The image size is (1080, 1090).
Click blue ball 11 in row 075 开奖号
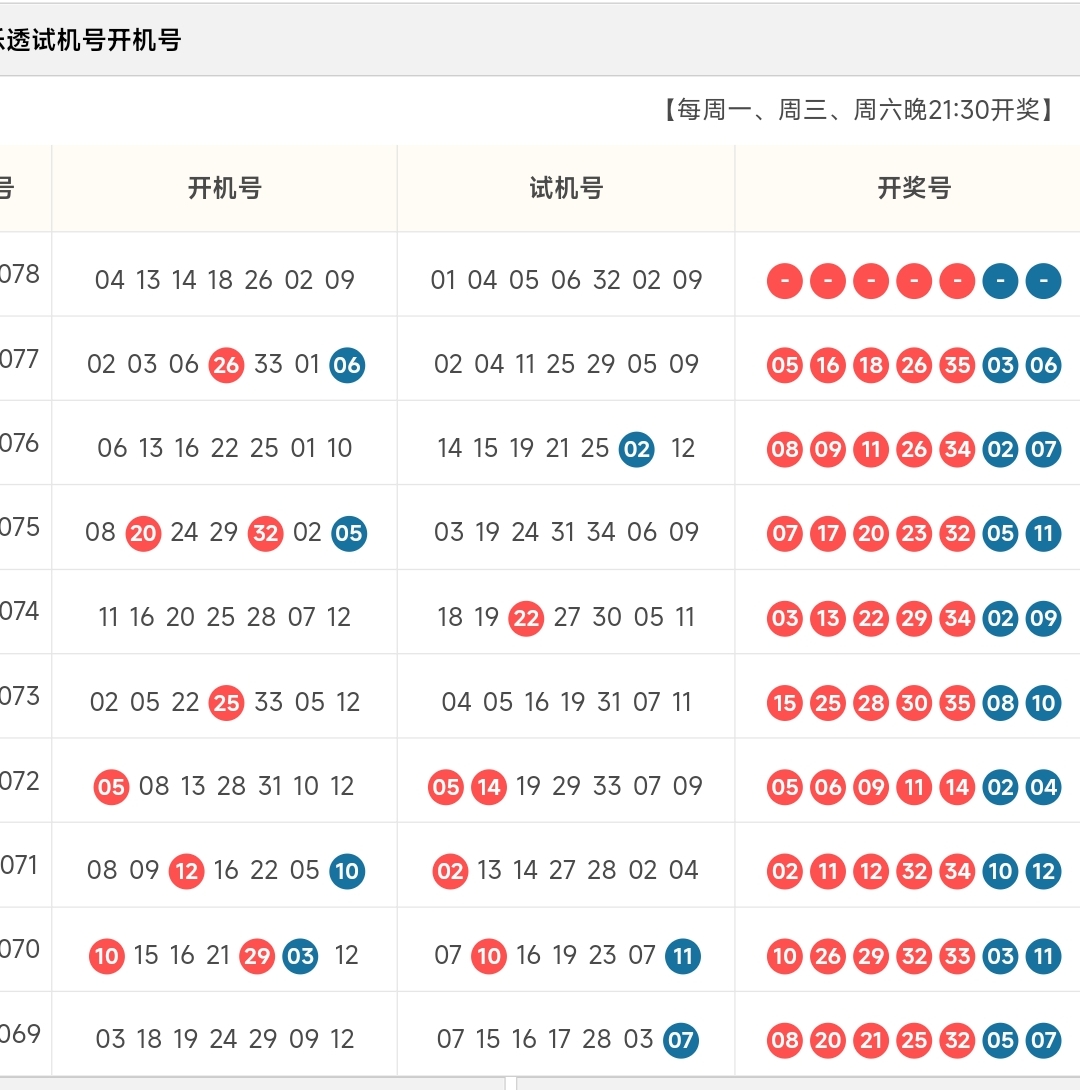1043,533
